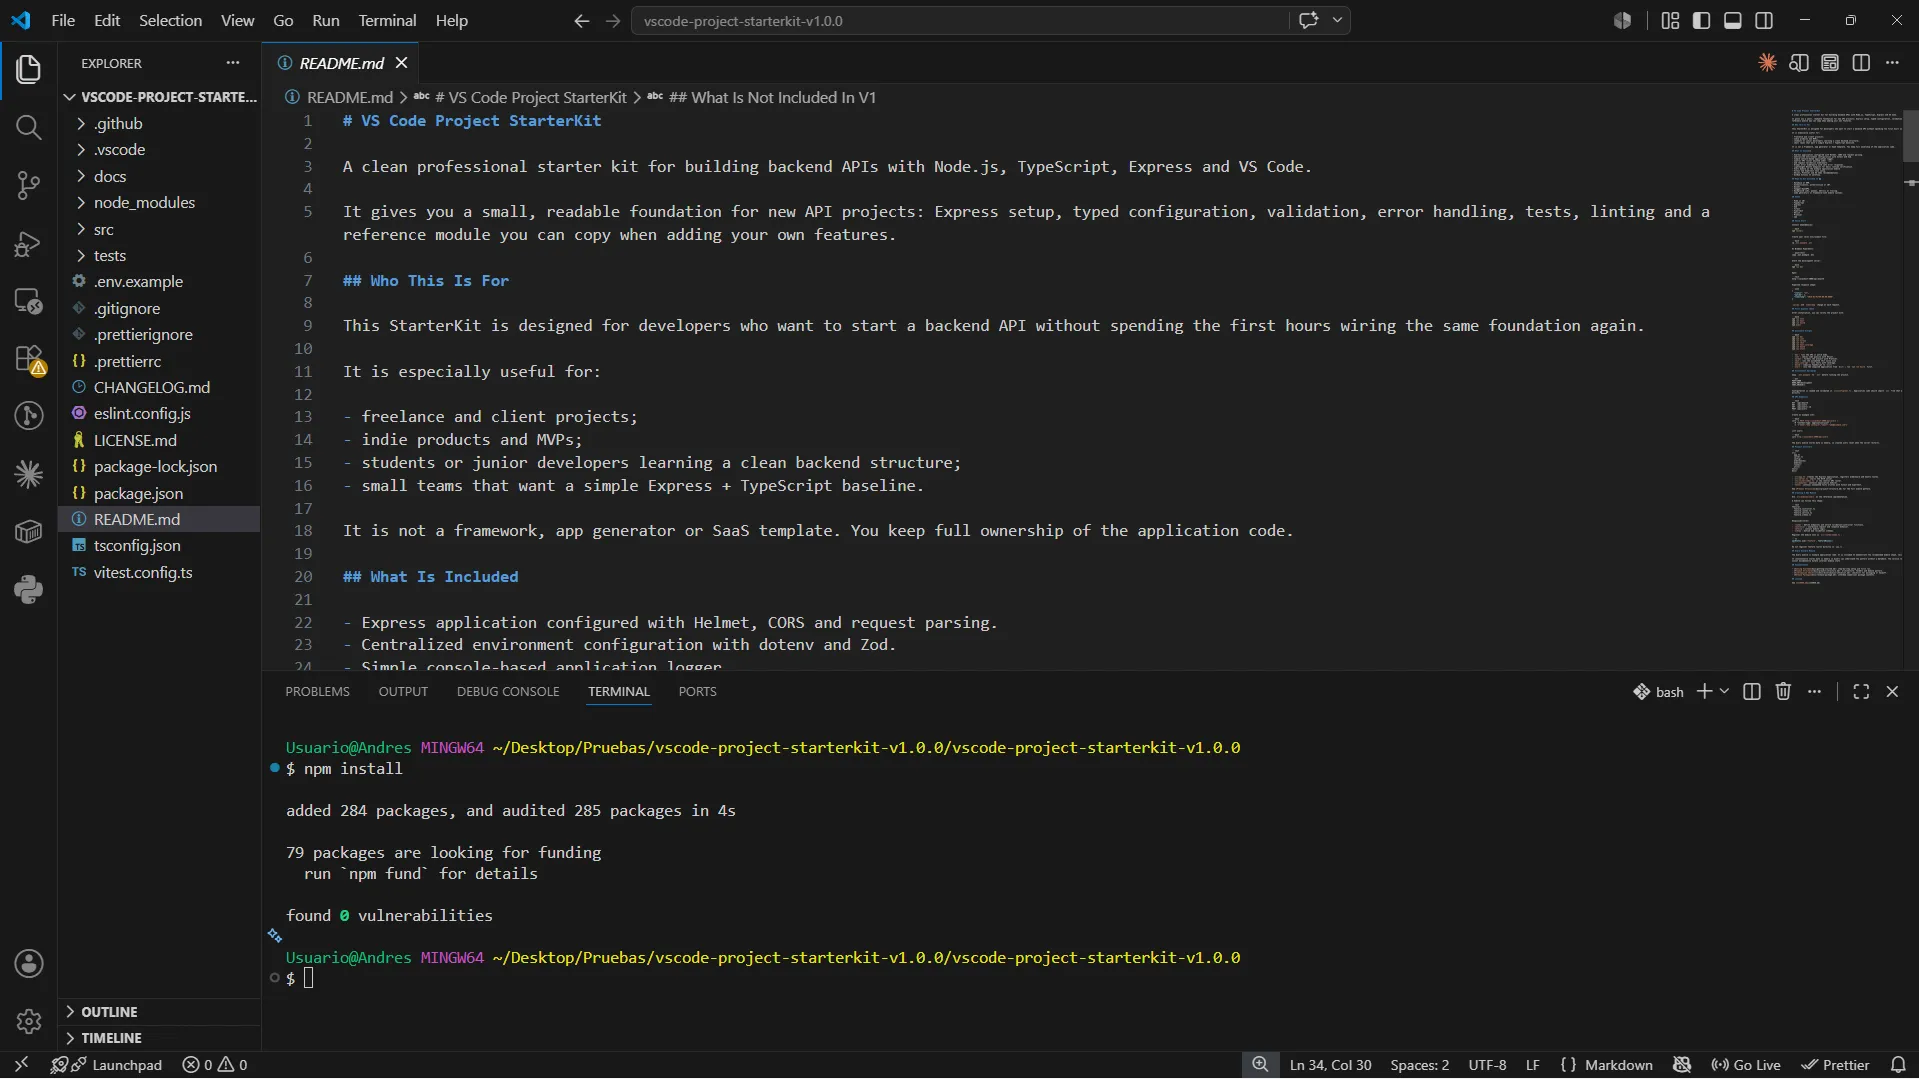Open the Source Control view
This screenshot has height=1079, width=1919.
point(28,185)
